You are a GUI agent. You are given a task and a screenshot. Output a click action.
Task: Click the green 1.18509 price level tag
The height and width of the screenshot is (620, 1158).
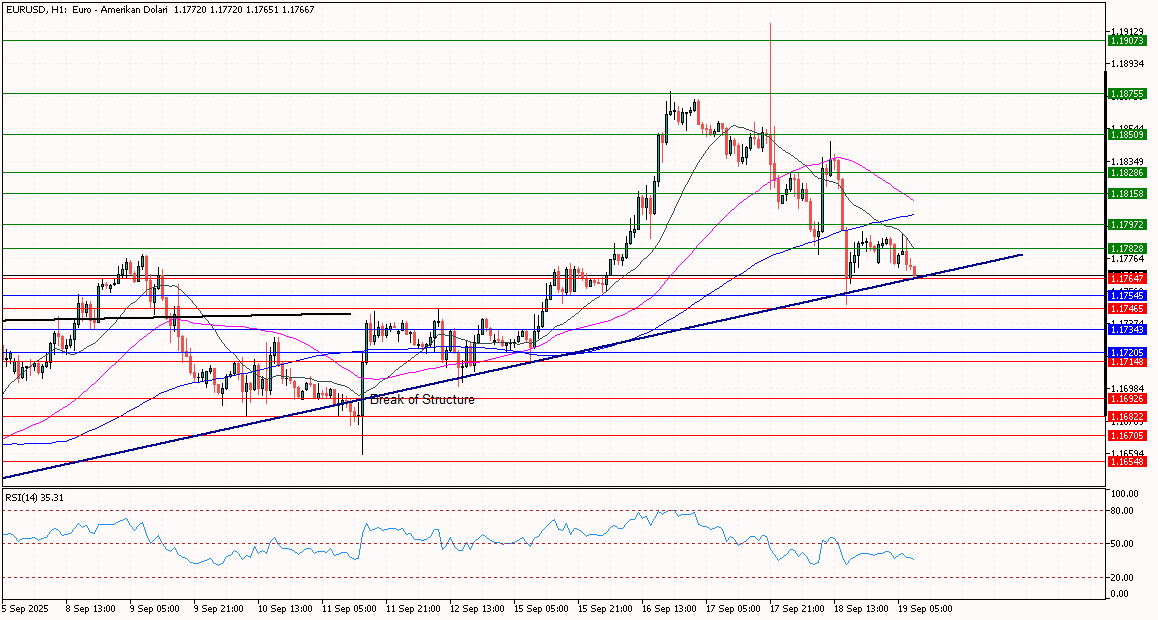pos(1127,134)
